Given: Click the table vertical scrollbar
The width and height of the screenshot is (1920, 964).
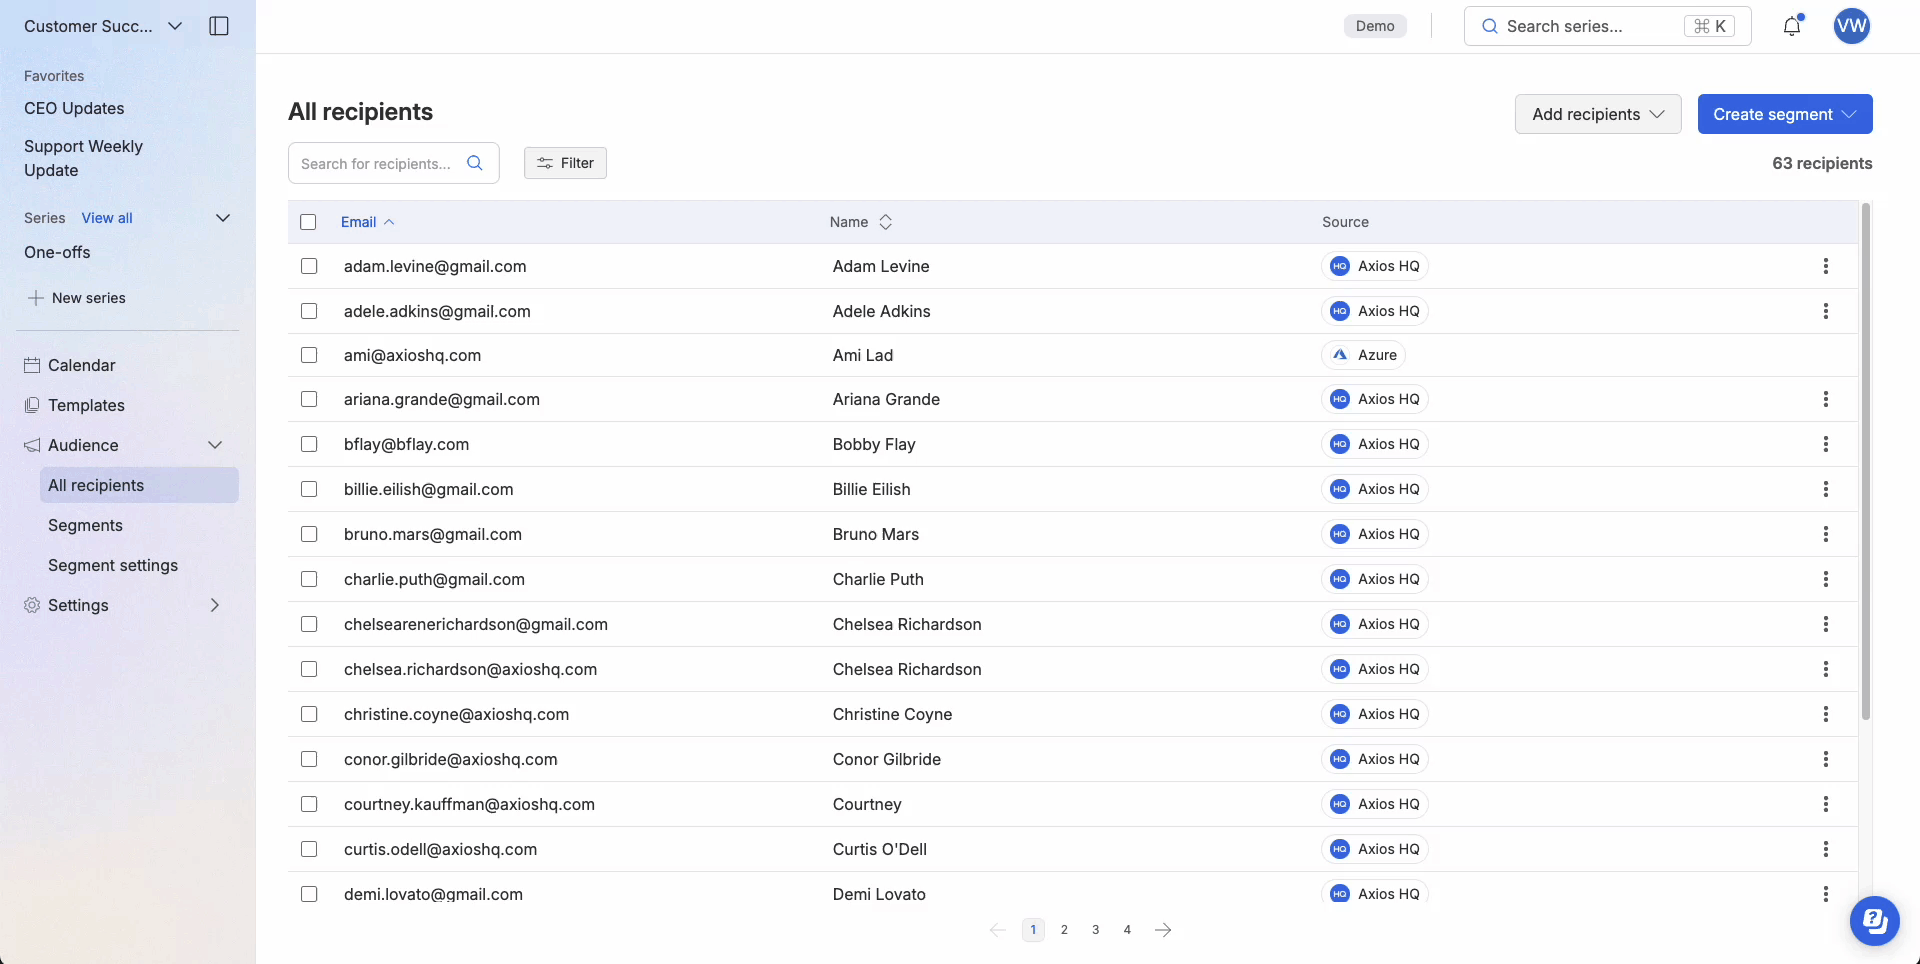Looking at the screenshot, I should [1866, 461].
